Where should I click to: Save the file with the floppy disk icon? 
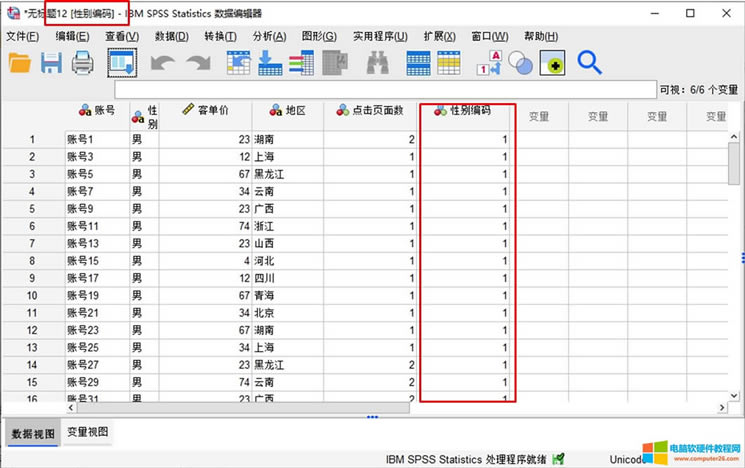pyautogui.click(x=51, y=63)
